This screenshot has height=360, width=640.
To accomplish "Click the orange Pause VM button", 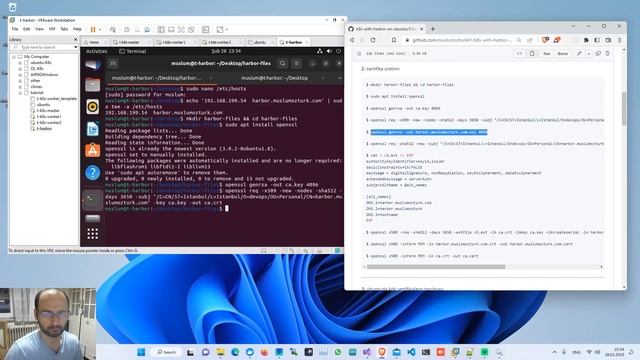I will tap(93, 29).
